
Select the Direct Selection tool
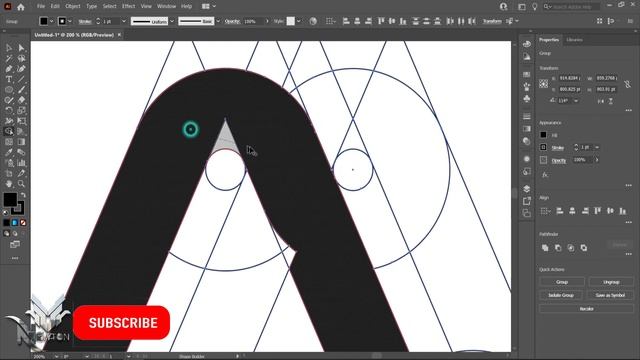[x=21, y=48]
